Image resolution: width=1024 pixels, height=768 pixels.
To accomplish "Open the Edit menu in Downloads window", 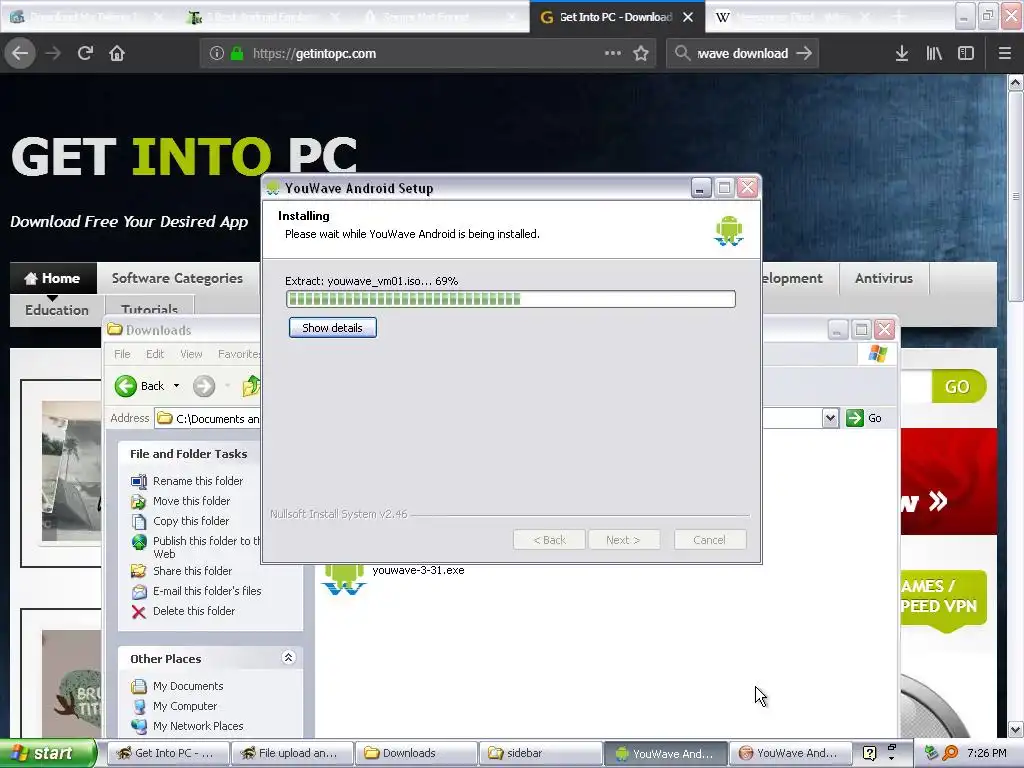I will (x=155, y=354).
